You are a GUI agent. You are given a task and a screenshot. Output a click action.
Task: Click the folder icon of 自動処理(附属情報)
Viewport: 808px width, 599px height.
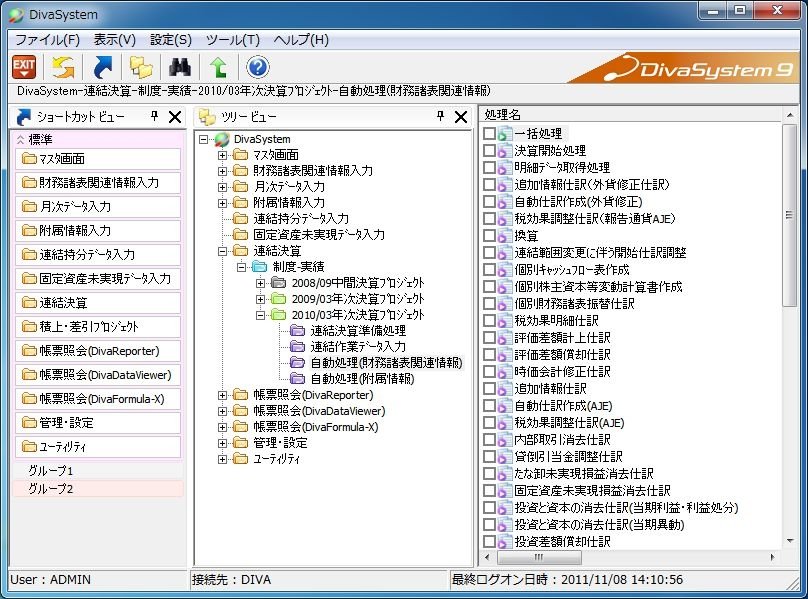pyautogui.click(x=297, y=378)
